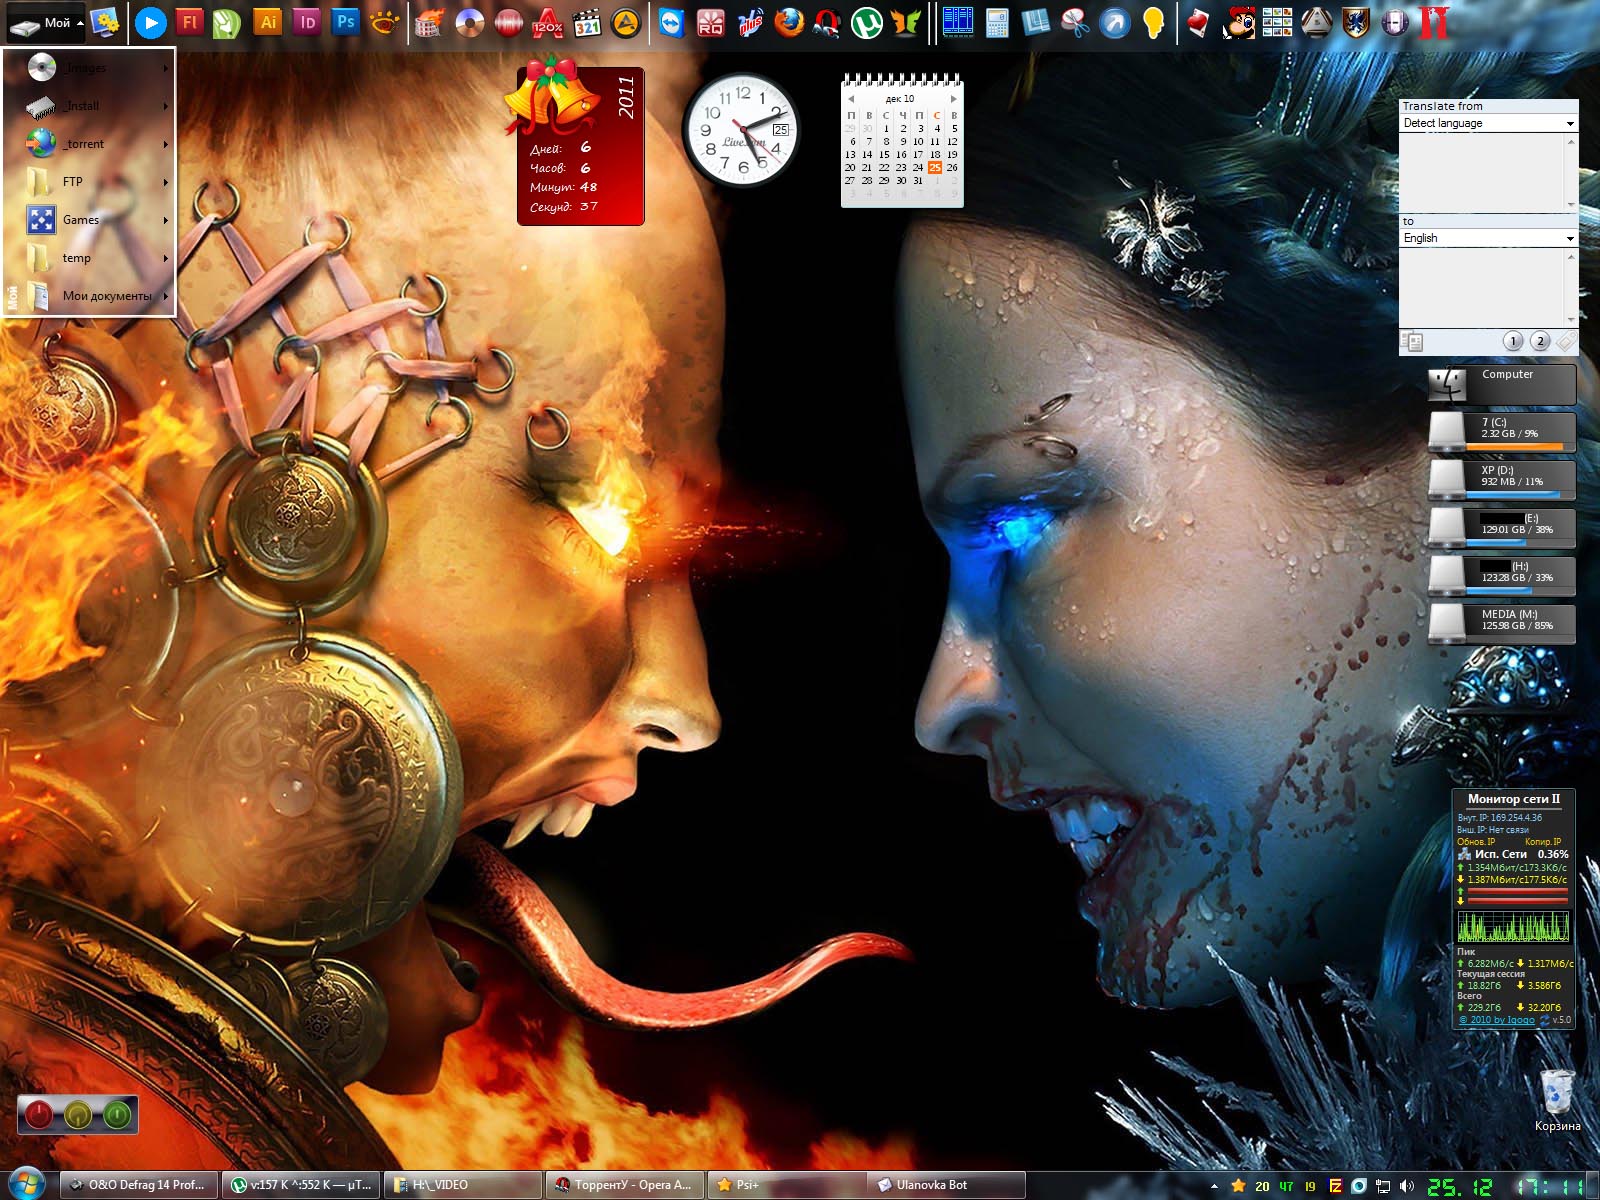Go to previous month in calendar
1600x1200 pixels.
[851, 99]
